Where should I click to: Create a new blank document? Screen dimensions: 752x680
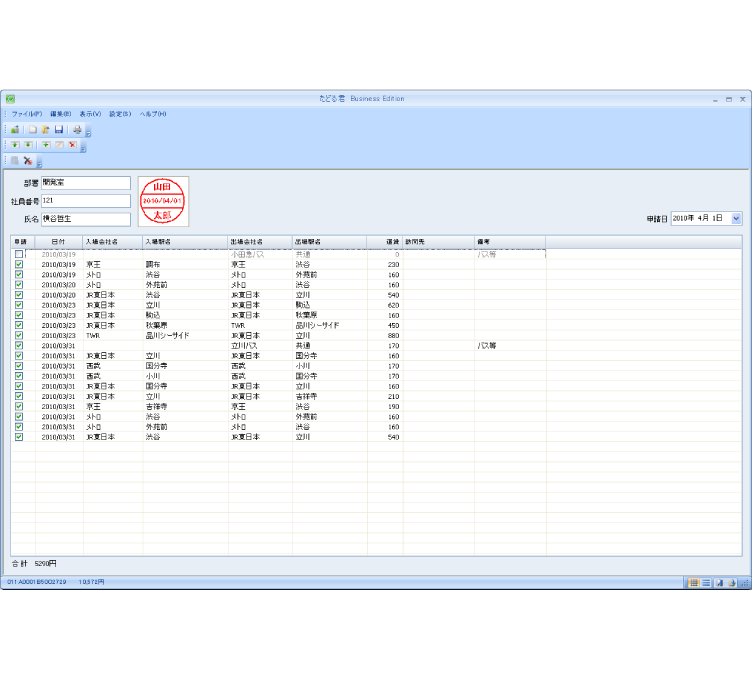pos(33,129)
